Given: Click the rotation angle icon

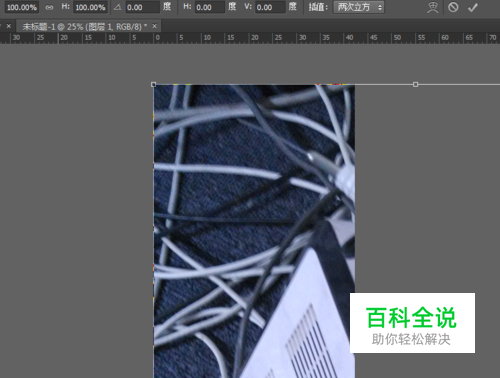Looking at the screenshot, I should pyautogui.click(x=117, y=7).
